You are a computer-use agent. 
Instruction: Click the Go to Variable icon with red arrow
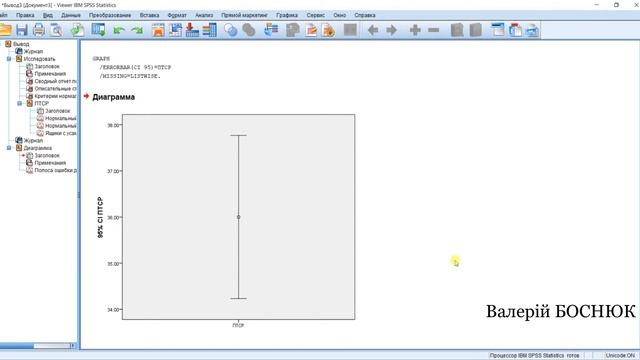coord(192,30)
